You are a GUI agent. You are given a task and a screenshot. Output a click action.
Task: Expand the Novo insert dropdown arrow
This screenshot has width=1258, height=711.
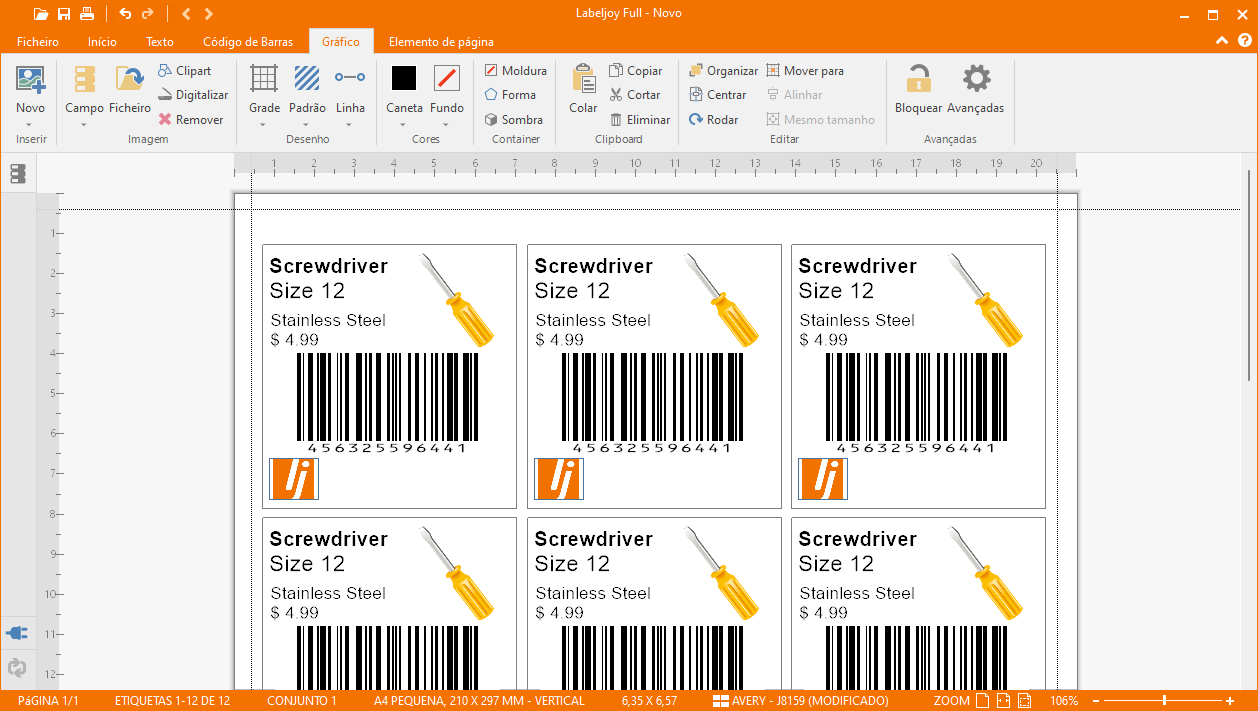click(x=30, y=125)
